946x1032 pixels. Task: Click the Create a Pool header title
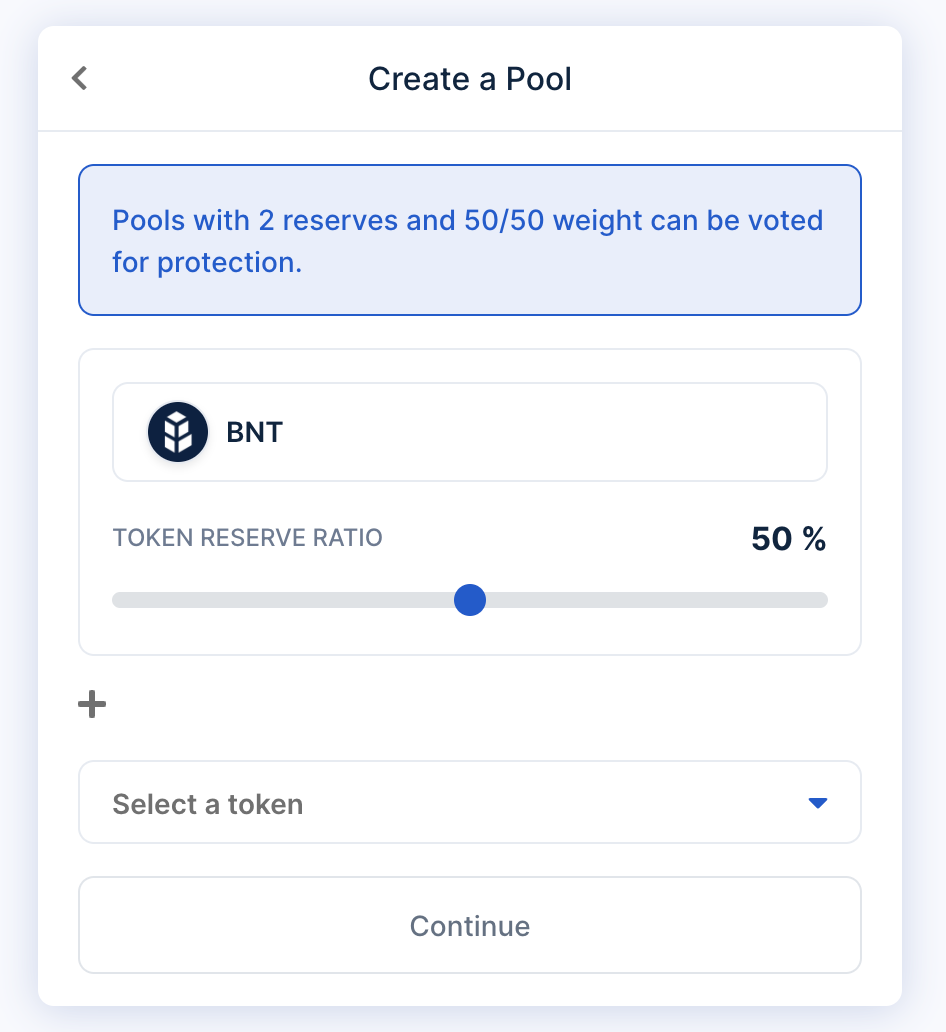(x=470, y=78)
